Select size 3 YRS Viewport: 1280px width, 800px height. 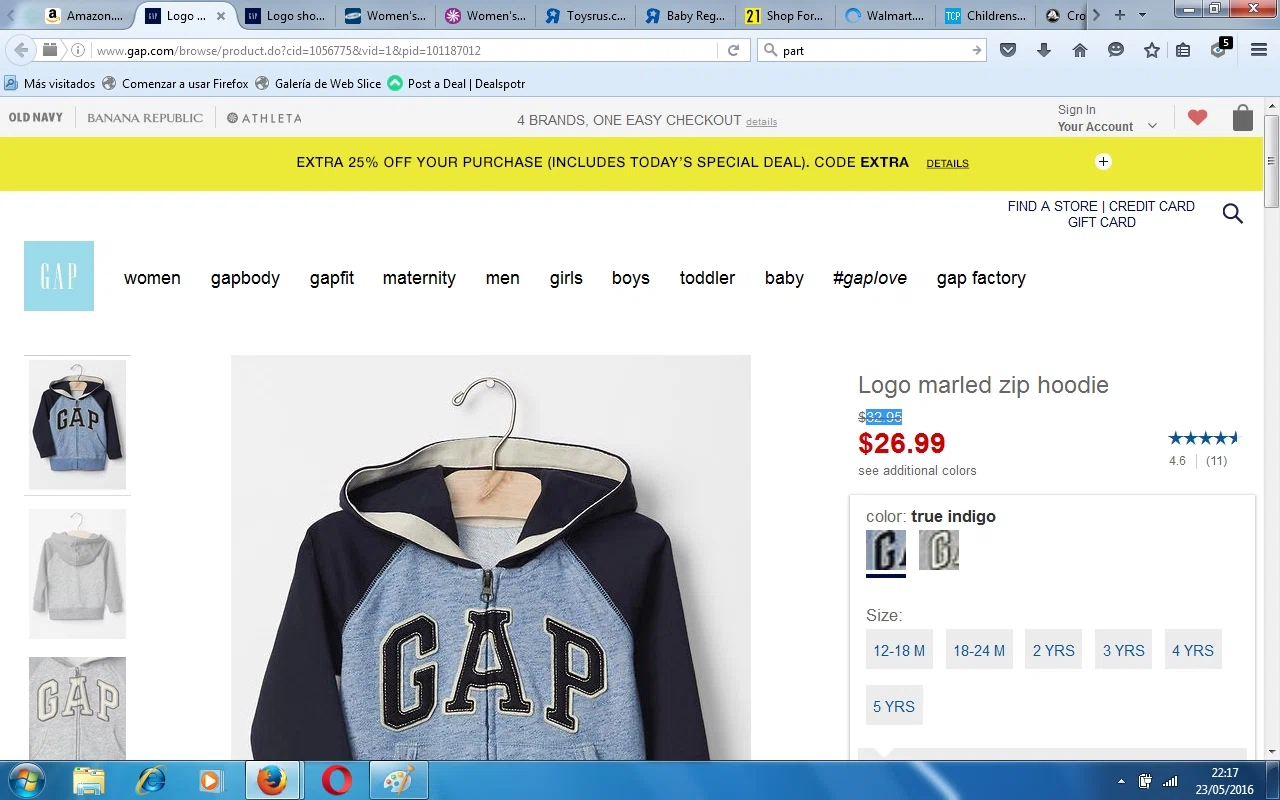coord(1123,650)
